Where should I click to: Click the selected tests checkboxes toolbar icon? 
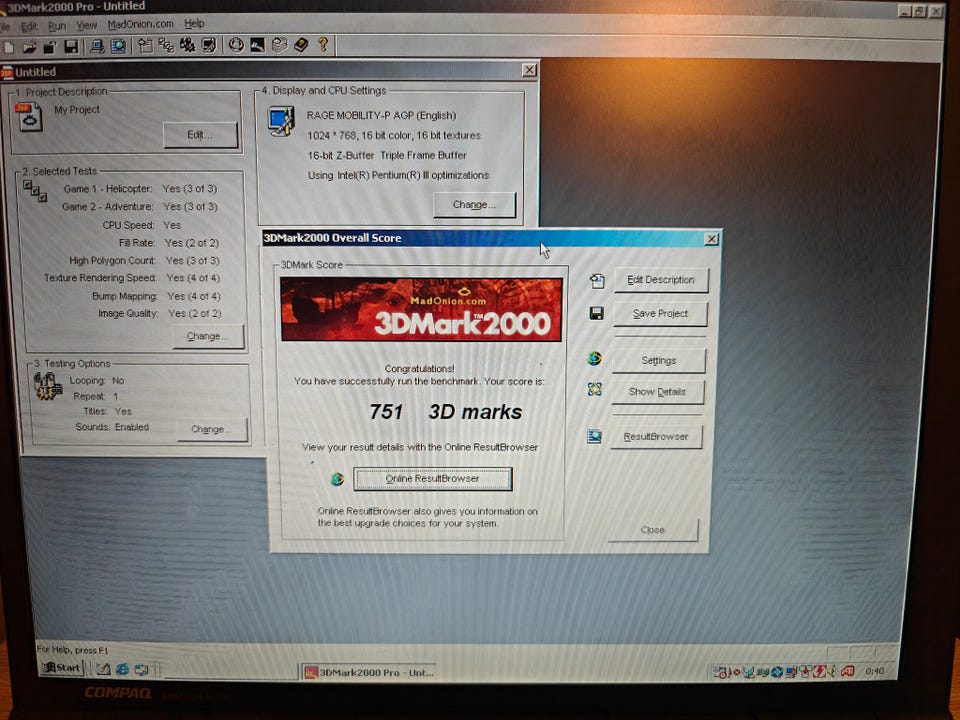(166, 46)
